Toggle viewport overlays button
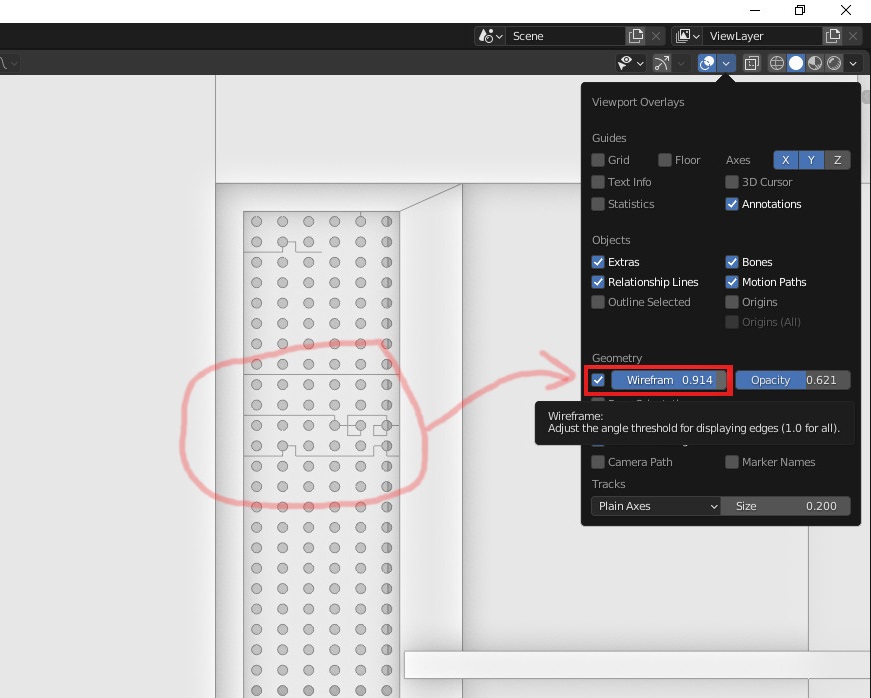 [707, 63]
